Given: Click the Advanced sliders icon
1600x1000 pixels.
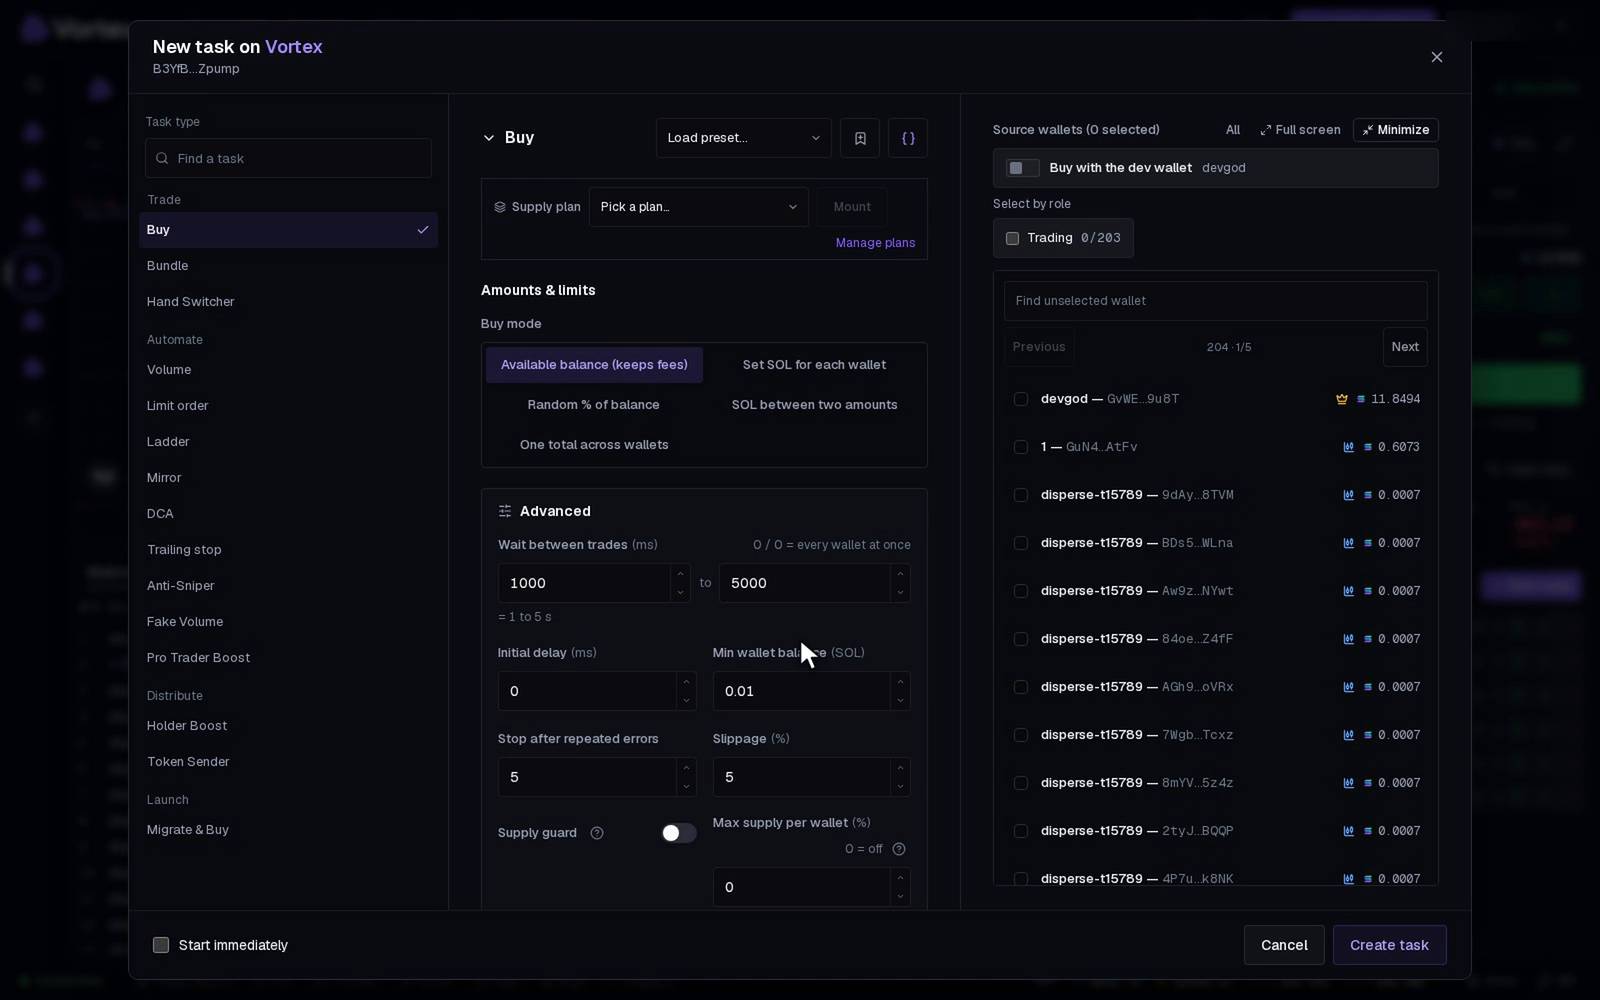Looking at the screenshot, I should point(505,511).
